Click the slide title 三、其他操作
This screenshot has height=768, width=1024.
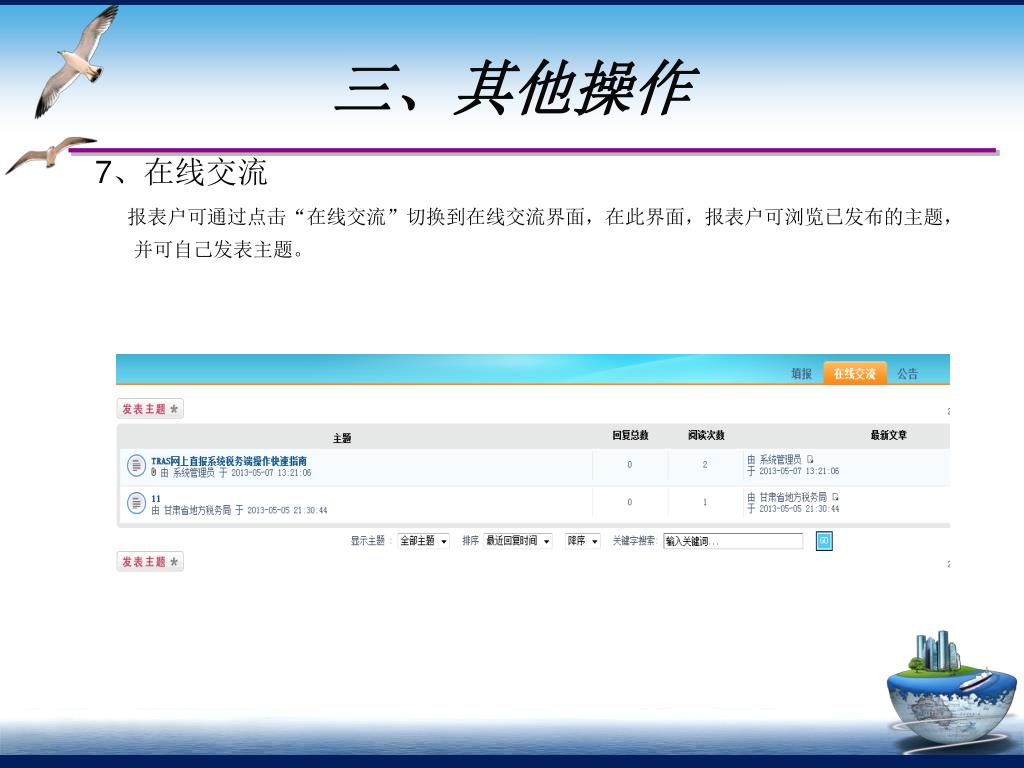(517, 88)
